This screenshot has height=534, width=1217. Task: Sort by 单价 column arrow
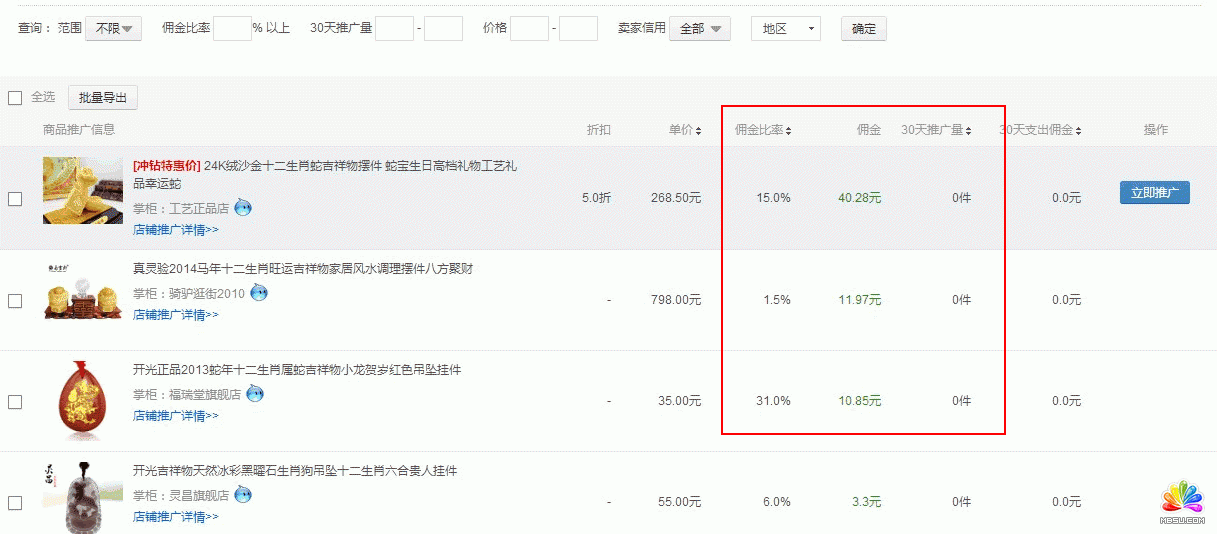click(x=698, y=131)
